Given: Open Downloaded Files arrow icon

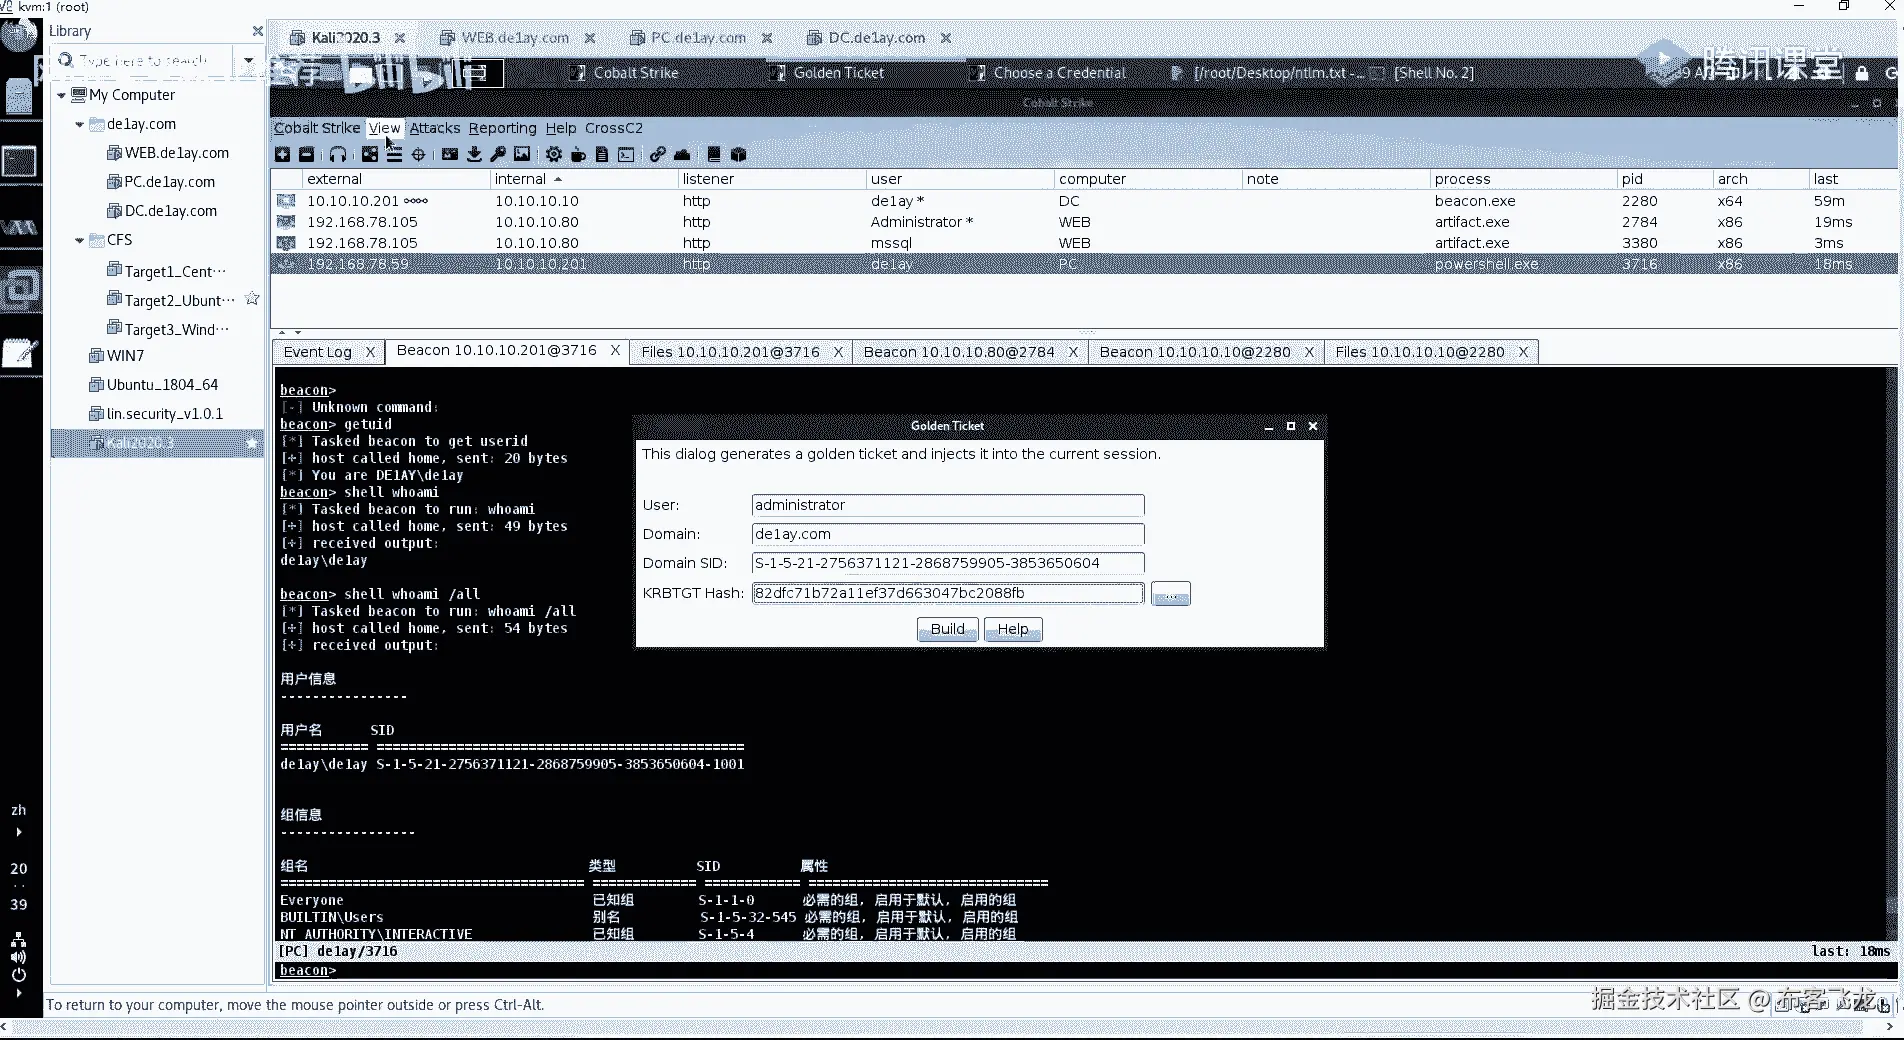Looking at the screenshot, I should click(x=474, y=154).
